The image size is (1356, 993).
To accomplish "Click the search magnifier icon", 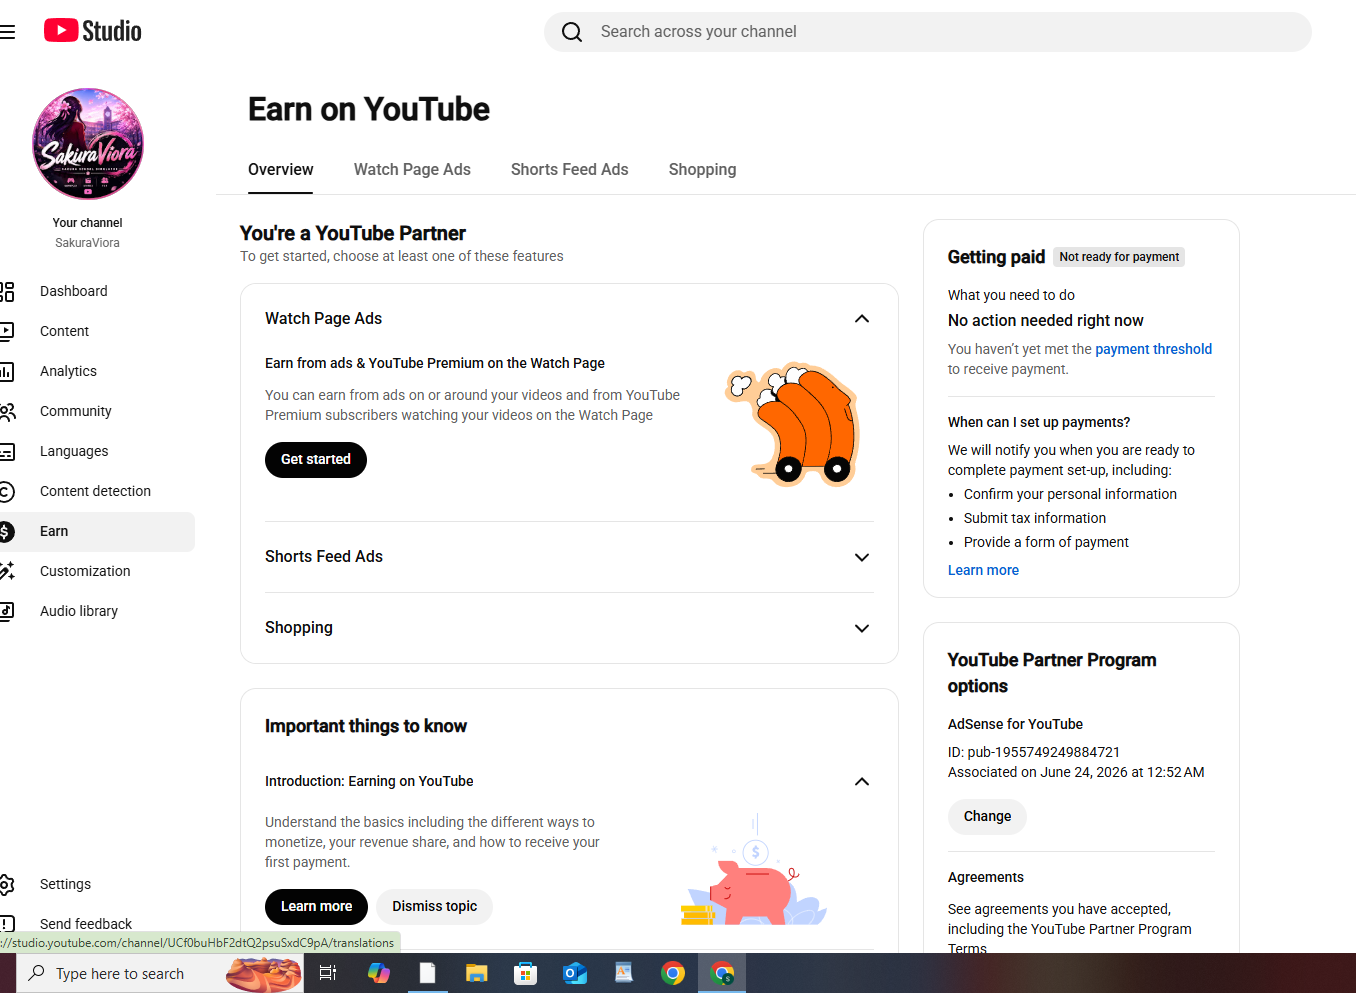I will pos(572,32).
